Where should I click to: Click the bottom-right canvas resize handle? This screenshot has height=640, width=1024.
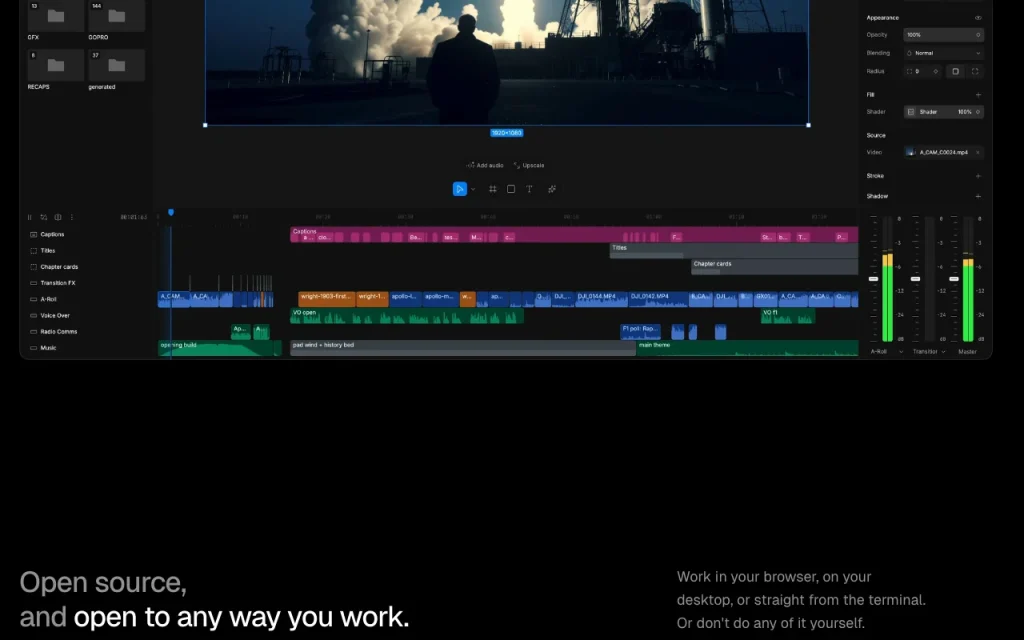click(x=808, y=125)
